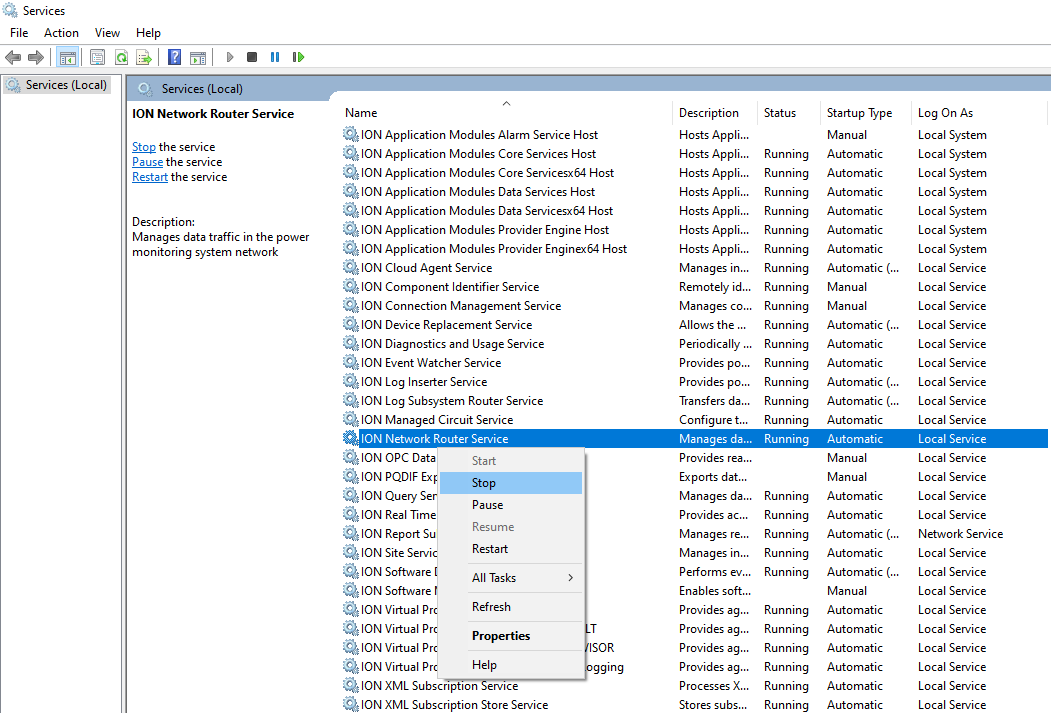Choose Pause in the context menu
The width and height of the screenshot is (1051, 713).
click(511, 505)
